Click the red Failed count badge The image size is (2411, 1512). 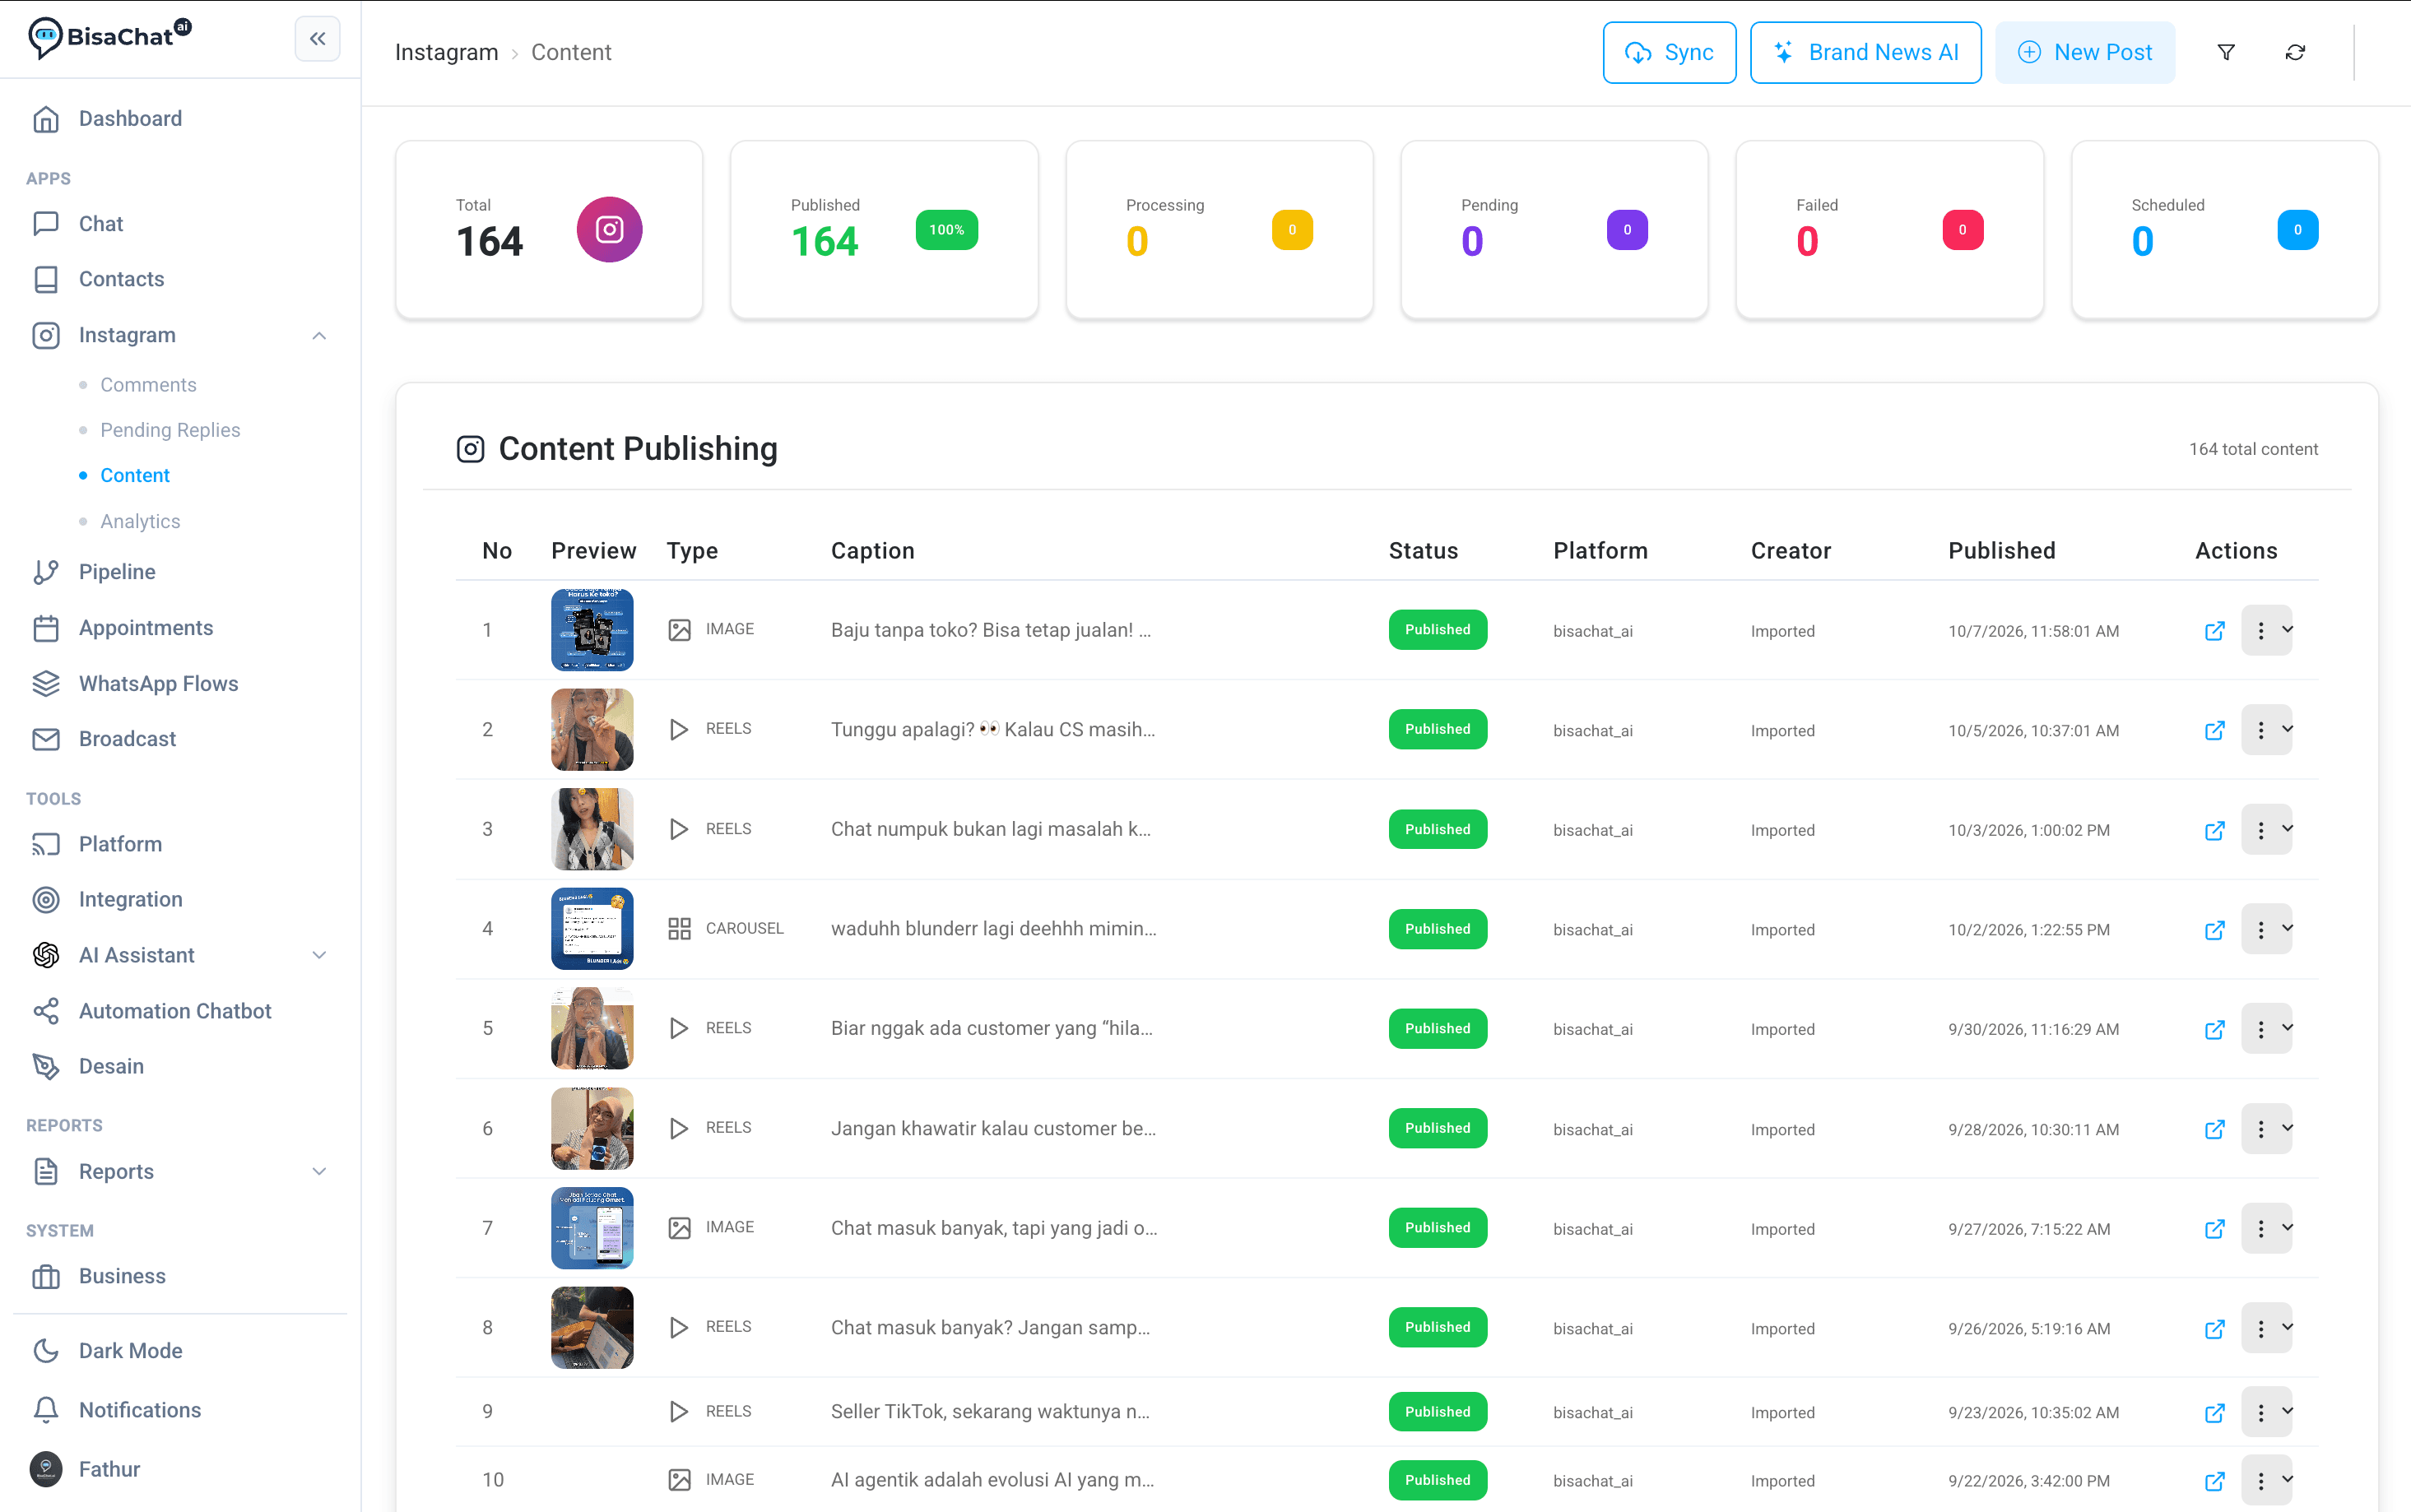coord(1962,230)
